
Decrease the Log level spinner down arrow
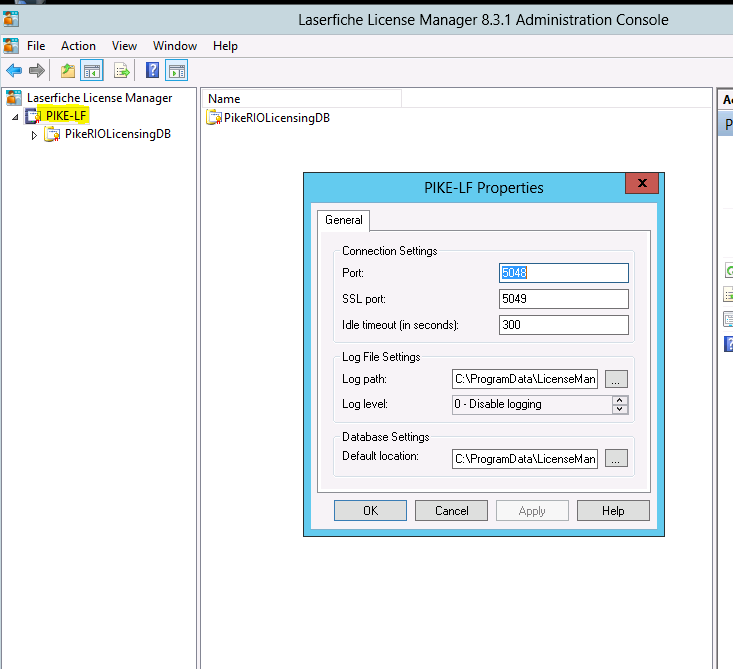pos(620,409)
